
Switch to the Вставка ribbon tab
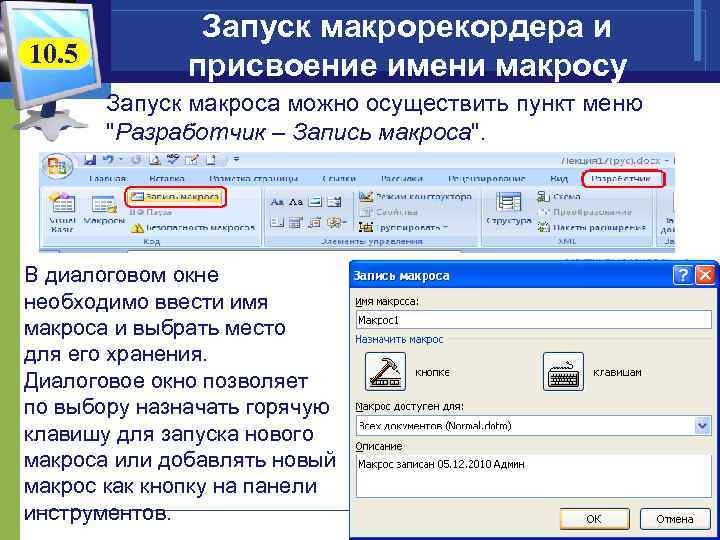pos(167,179)
